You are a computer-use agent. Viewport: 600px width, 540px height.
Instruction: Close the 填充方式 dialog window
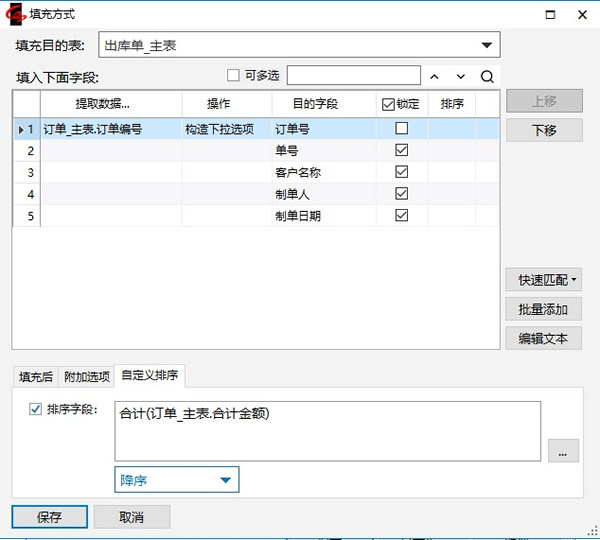point(582,15)
